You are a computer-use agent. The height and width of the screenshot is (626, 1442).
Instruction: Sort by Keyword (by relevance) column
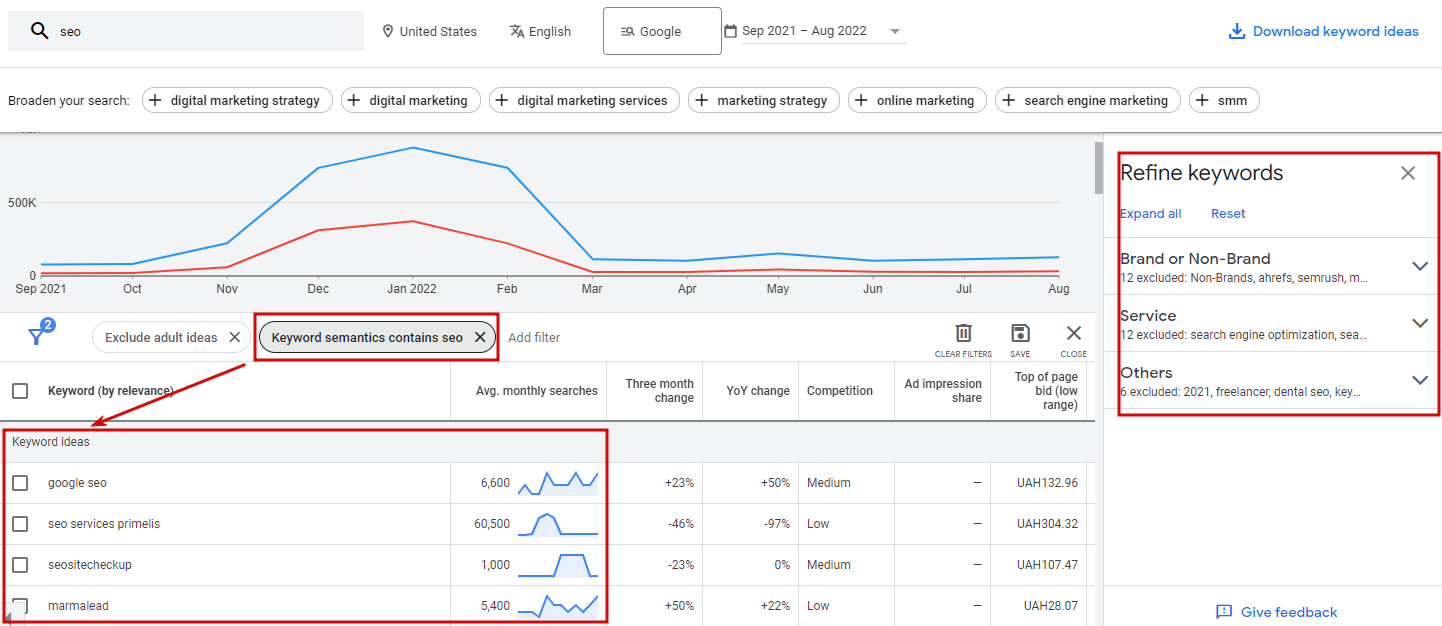coord(111,391)
